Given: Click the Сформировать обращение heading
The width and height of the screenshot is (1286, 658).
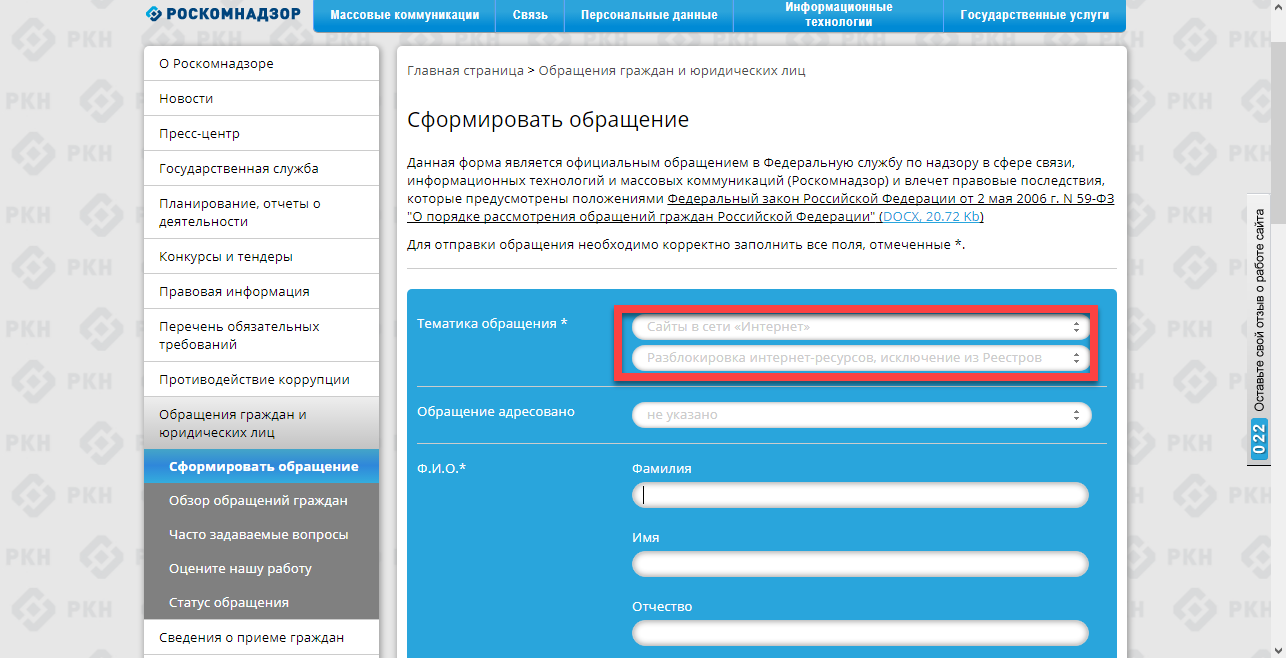Looking at the screenshot, I should click(x=548, y=120).
